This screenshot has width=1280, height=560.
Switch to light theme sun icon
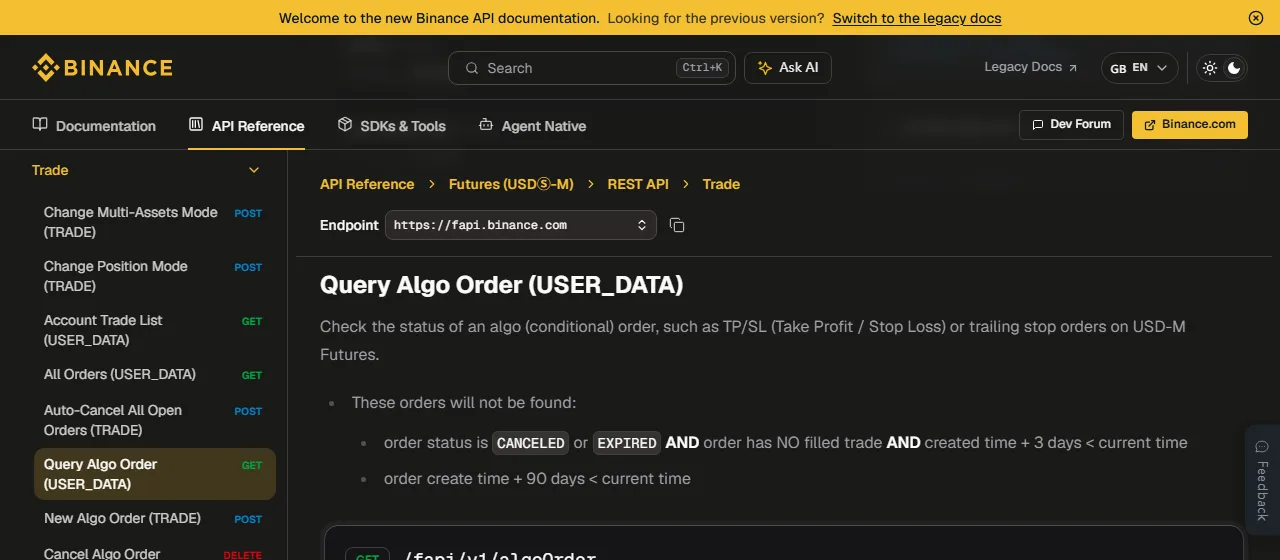[x=1210, y=68]
